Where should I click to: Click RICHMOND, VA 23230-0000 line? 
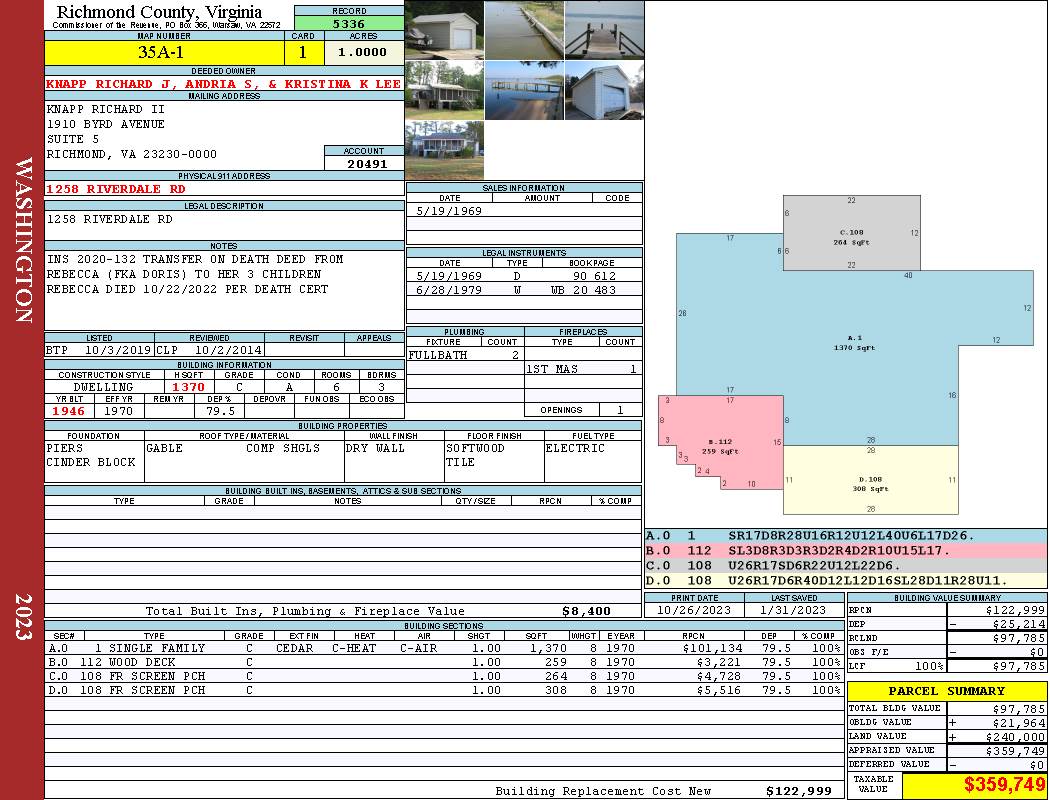pyautogui.click(x=131, y=154)
